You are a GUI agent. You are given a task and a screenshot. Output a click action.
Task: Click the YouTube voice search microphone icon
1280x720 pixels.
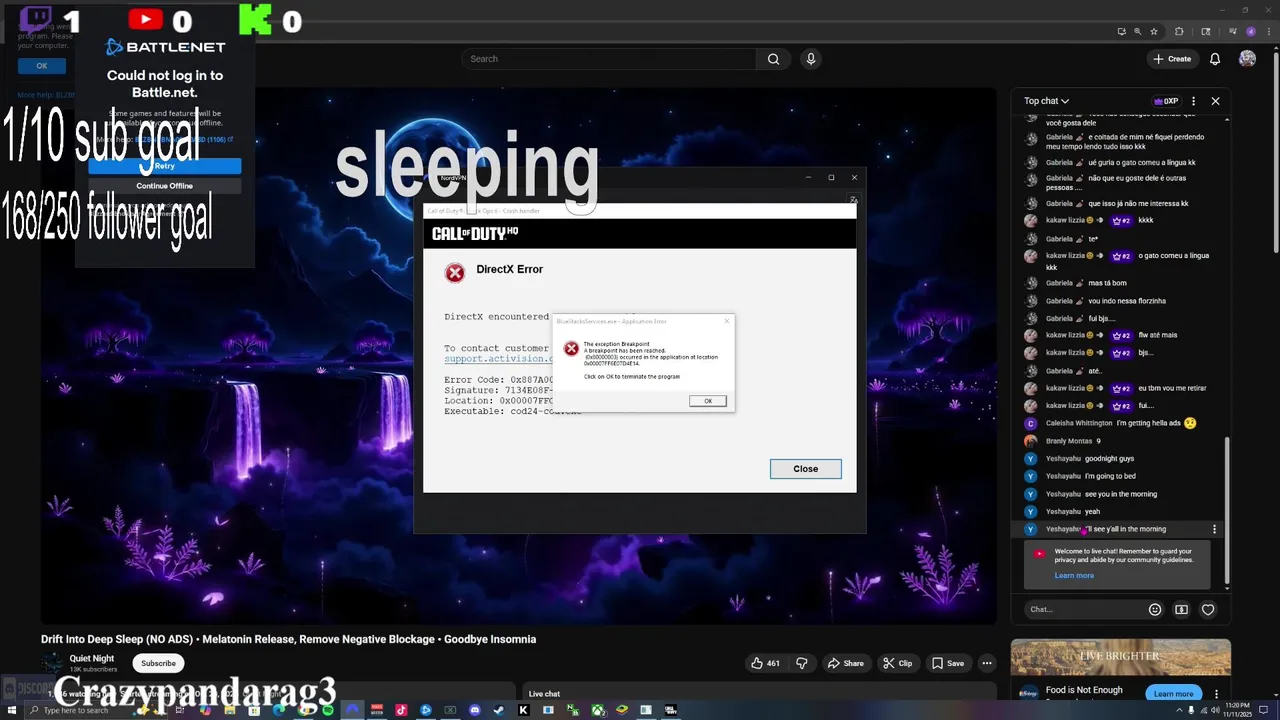811,59
